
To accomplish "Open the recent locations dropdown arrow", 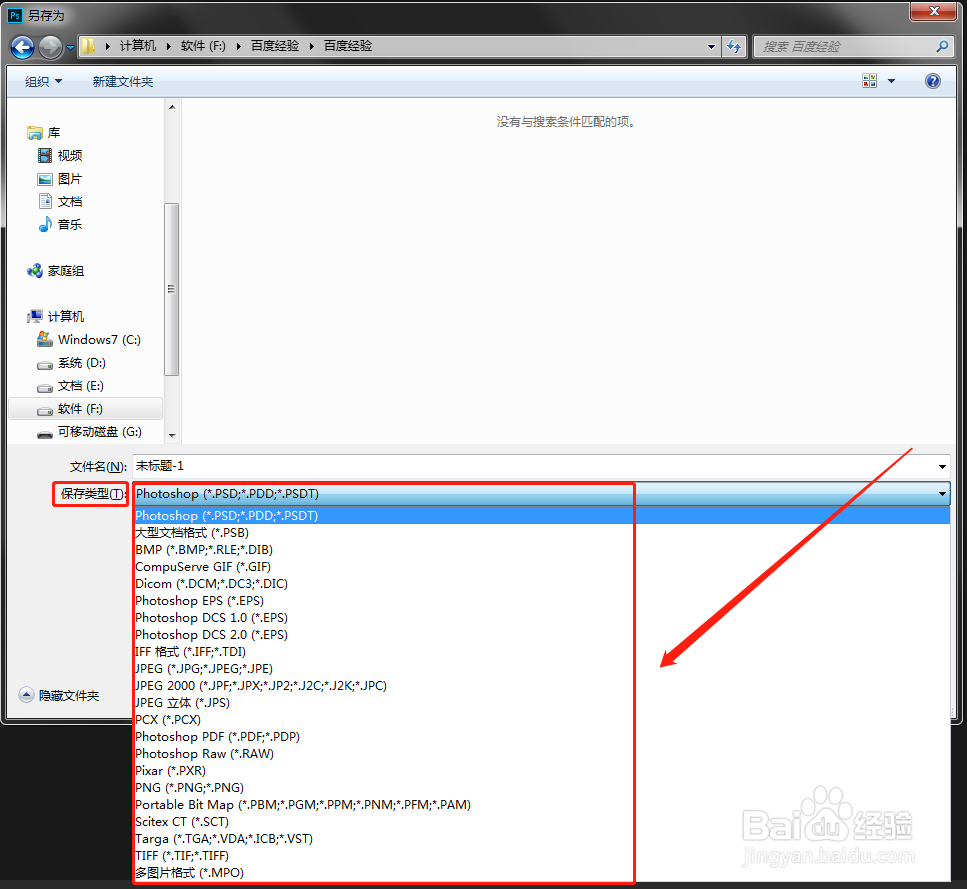I will [x=70, y=47].
